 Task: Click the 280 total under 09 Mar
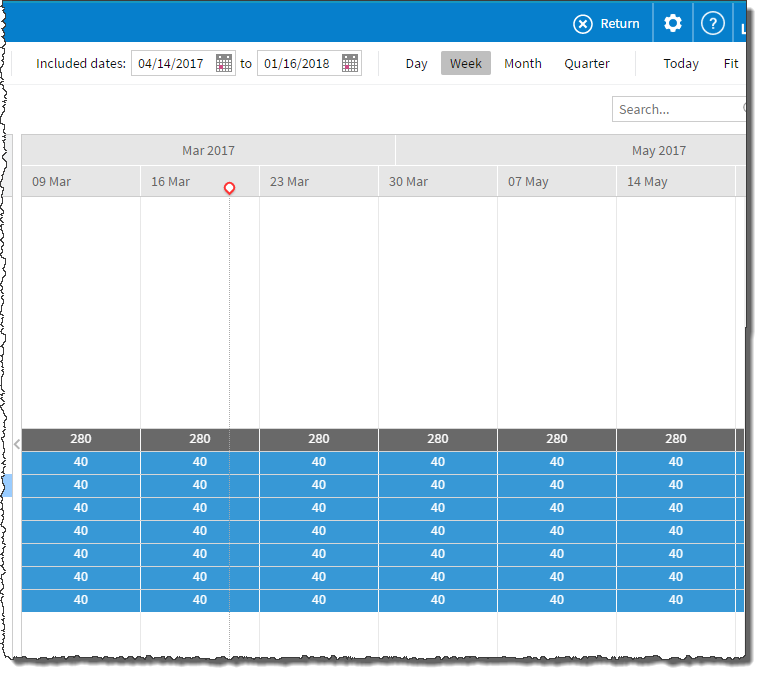click(81, 439)
